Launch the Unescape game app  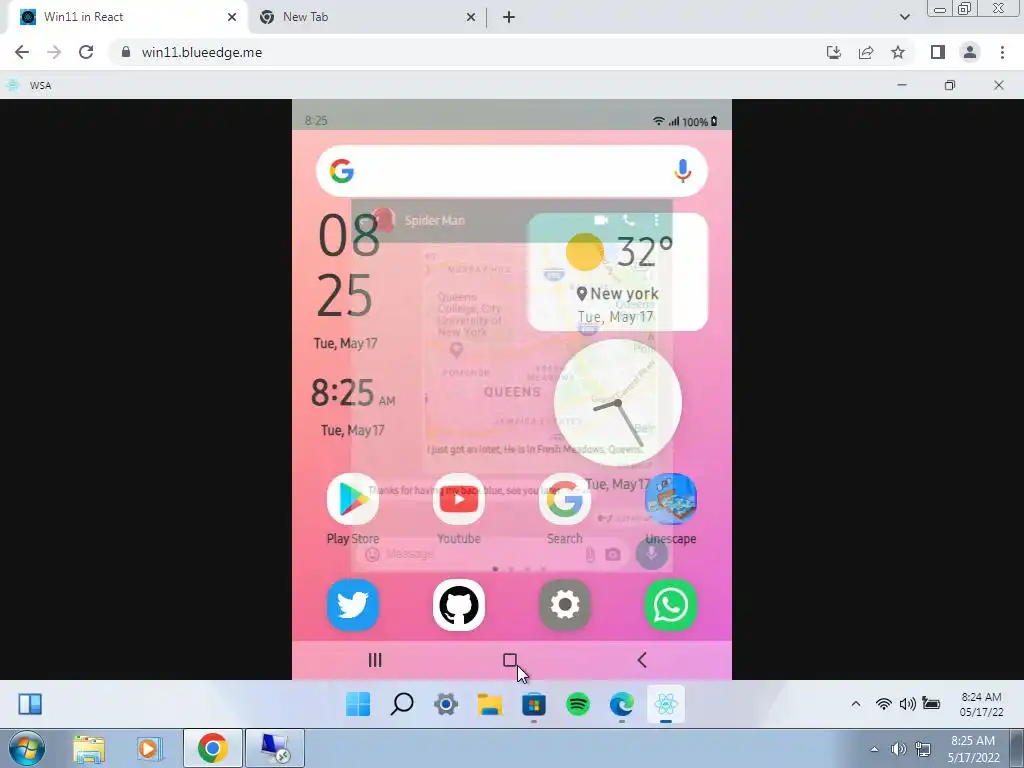[x=671, y=499]
